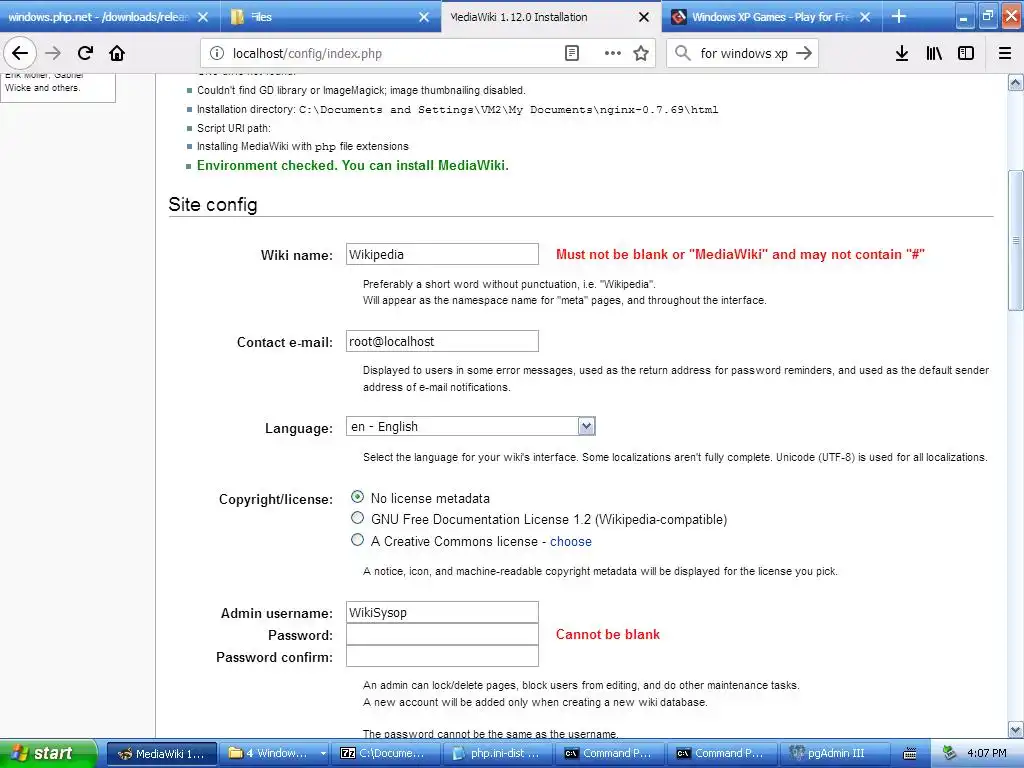The height and width of the screenshot is (768, 1024).
Task: Click into the Wiki name field
Action: (442, 254)
